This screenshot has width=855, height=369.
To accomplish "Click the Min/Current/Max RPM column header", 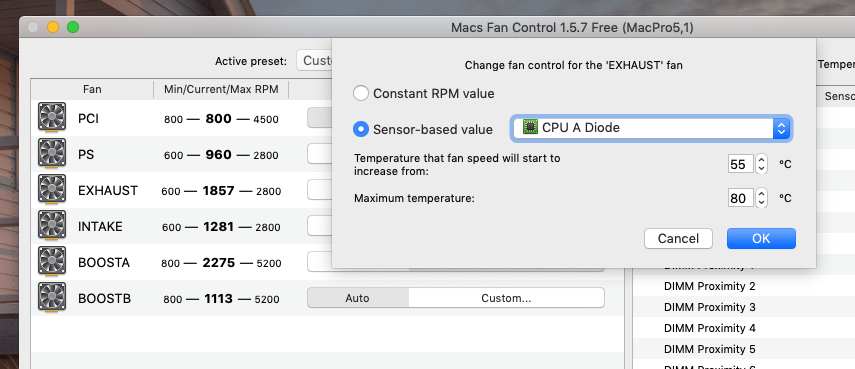I will pos(221,89).
